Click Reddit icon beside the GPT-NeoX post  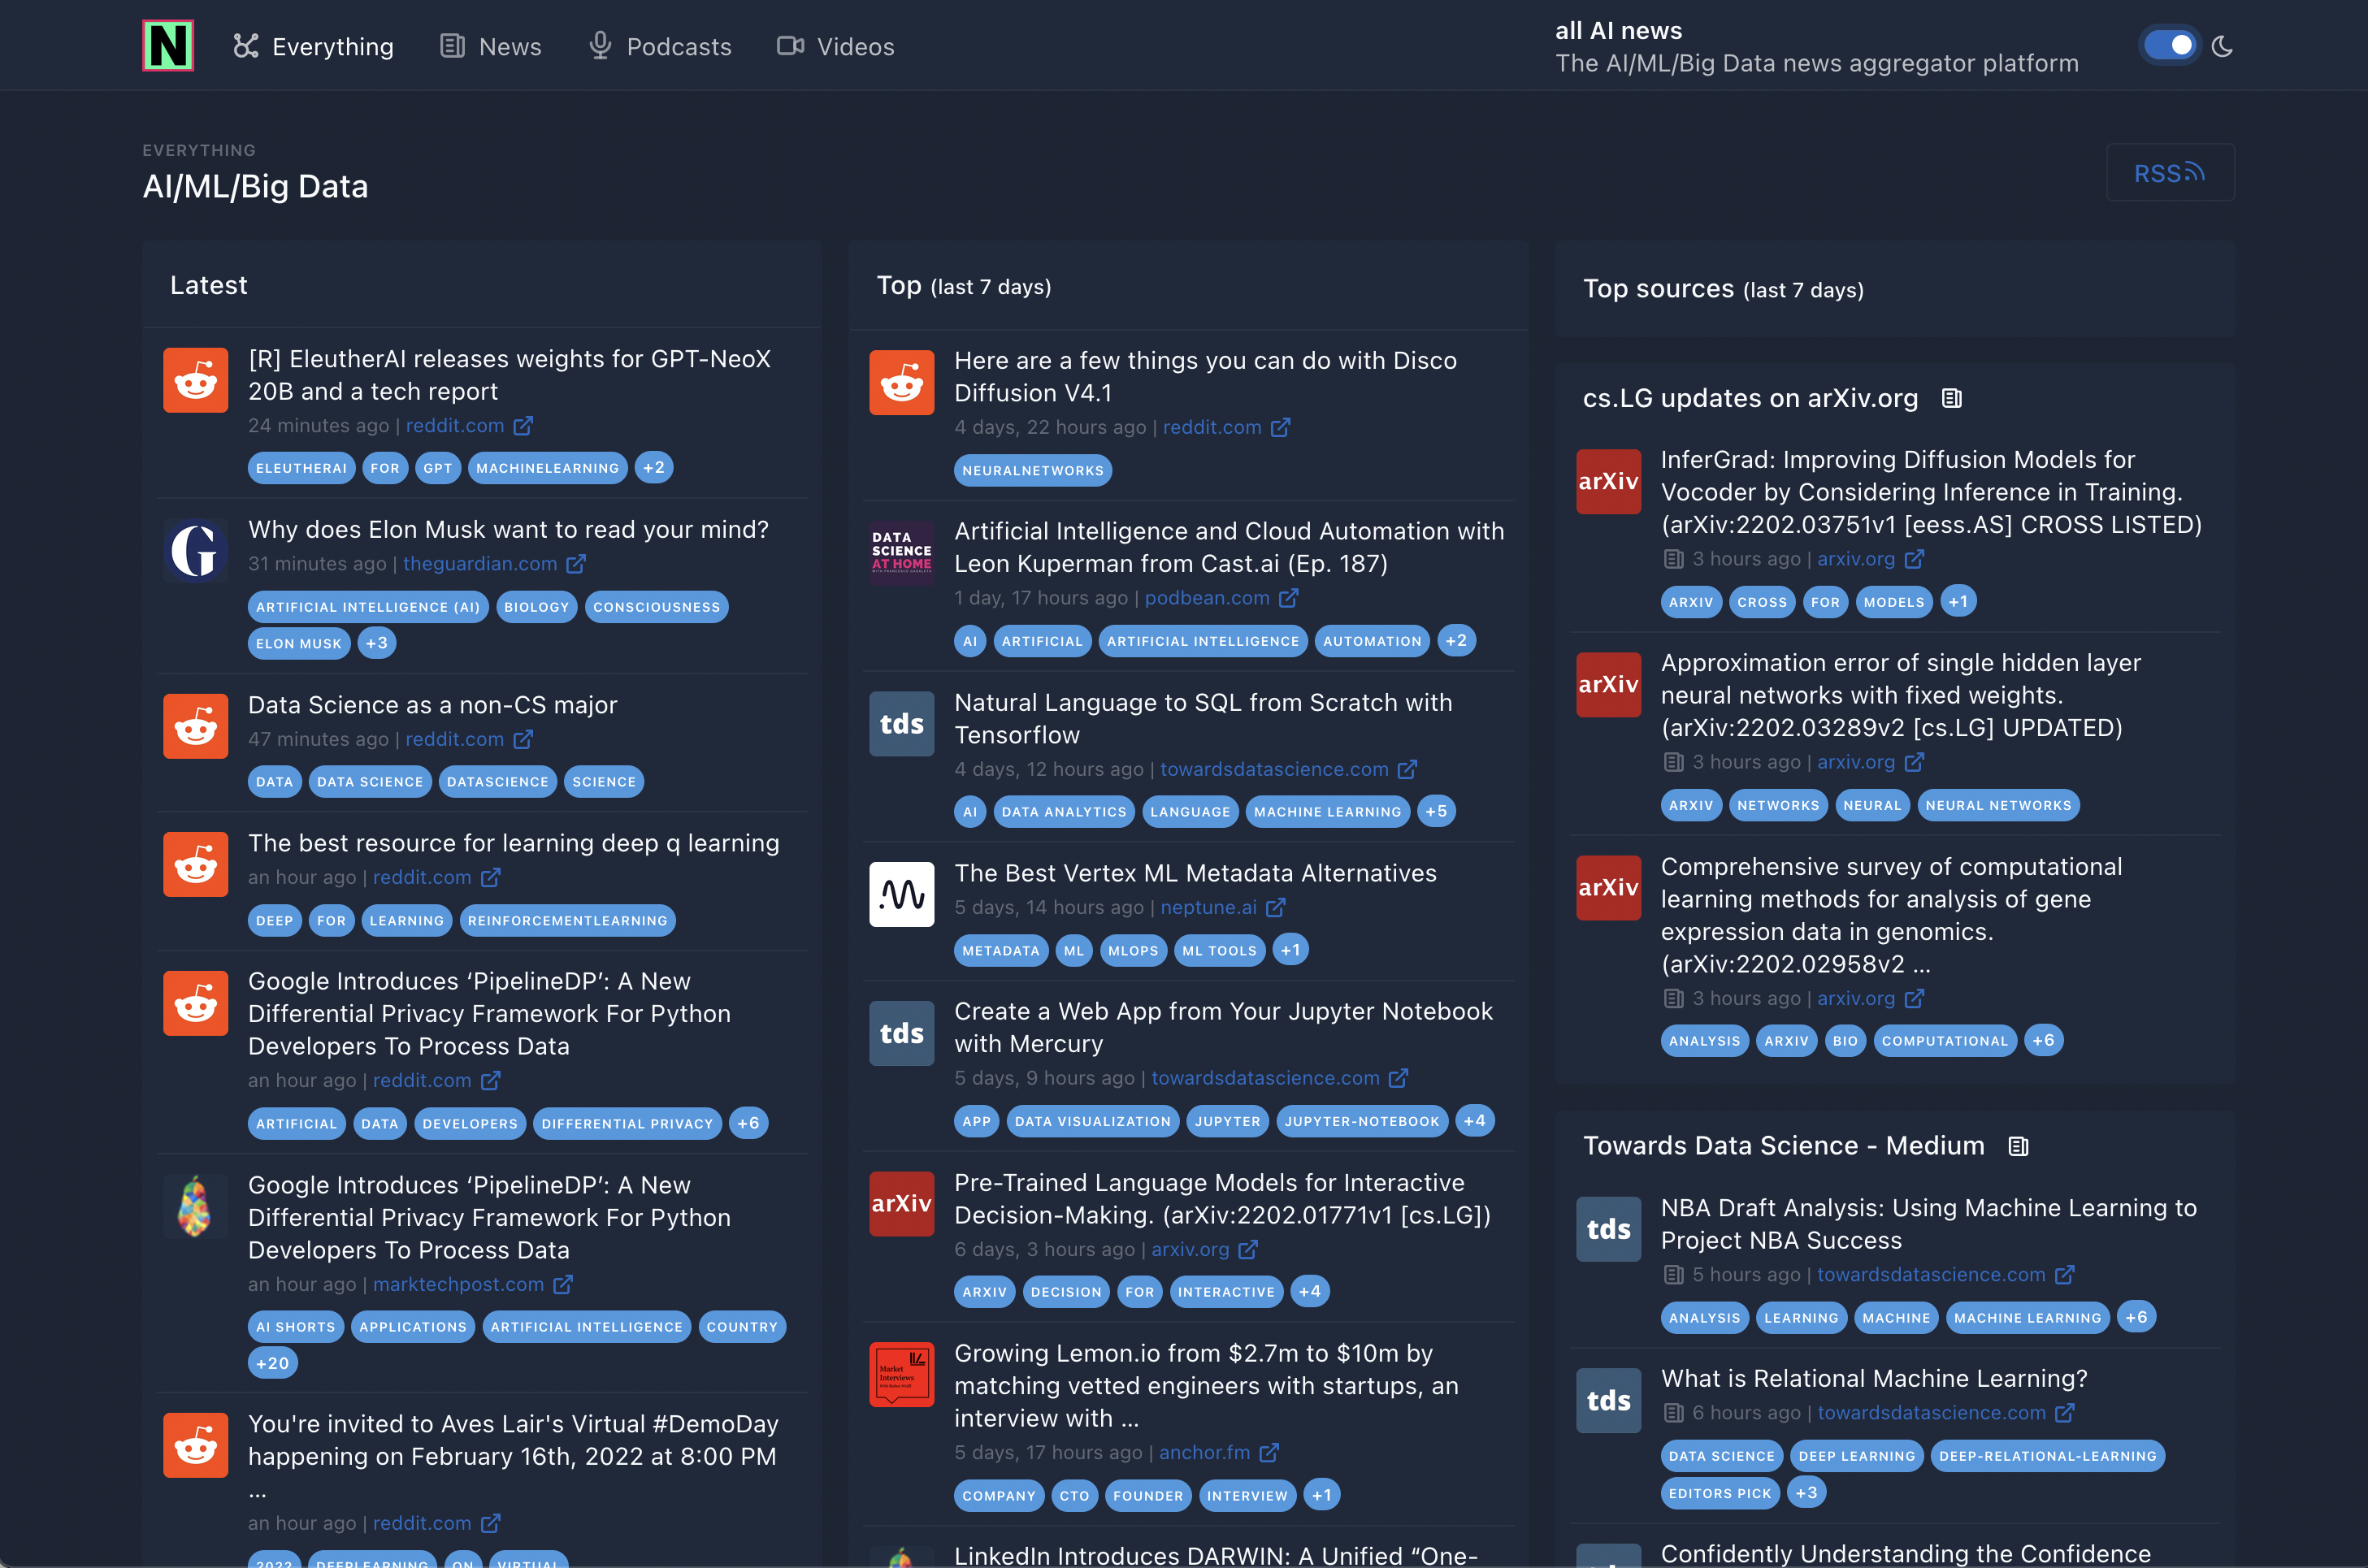point(196,380)
